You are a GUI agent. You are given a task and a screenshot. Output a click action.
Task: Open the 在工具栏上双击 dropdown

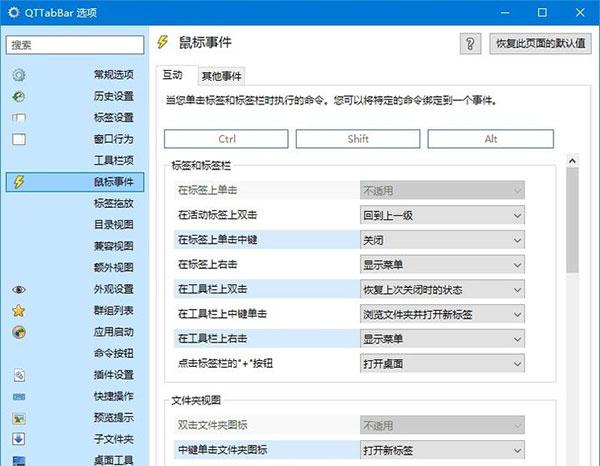pyautogui.click(x=442, y=290)
